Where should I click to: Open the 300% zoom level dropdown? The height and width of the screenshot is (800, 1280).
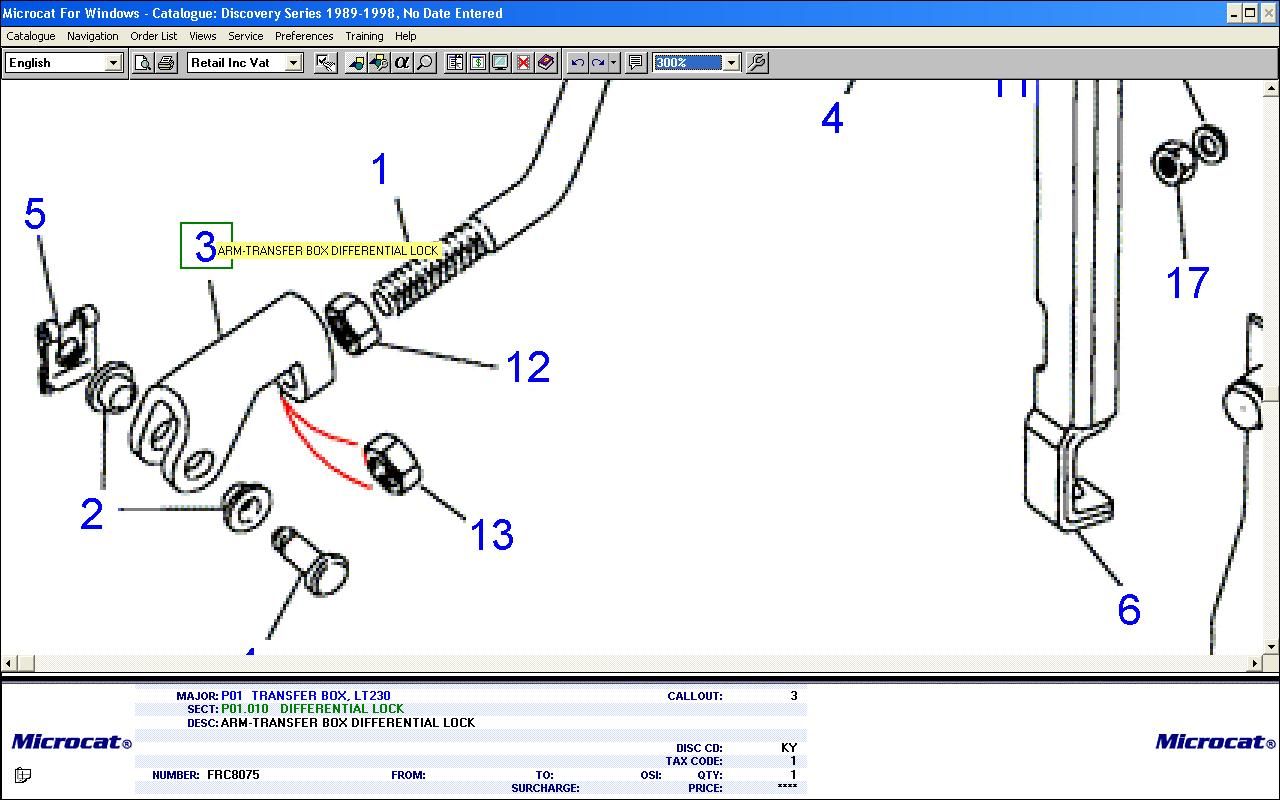click(x=731, y=63)
